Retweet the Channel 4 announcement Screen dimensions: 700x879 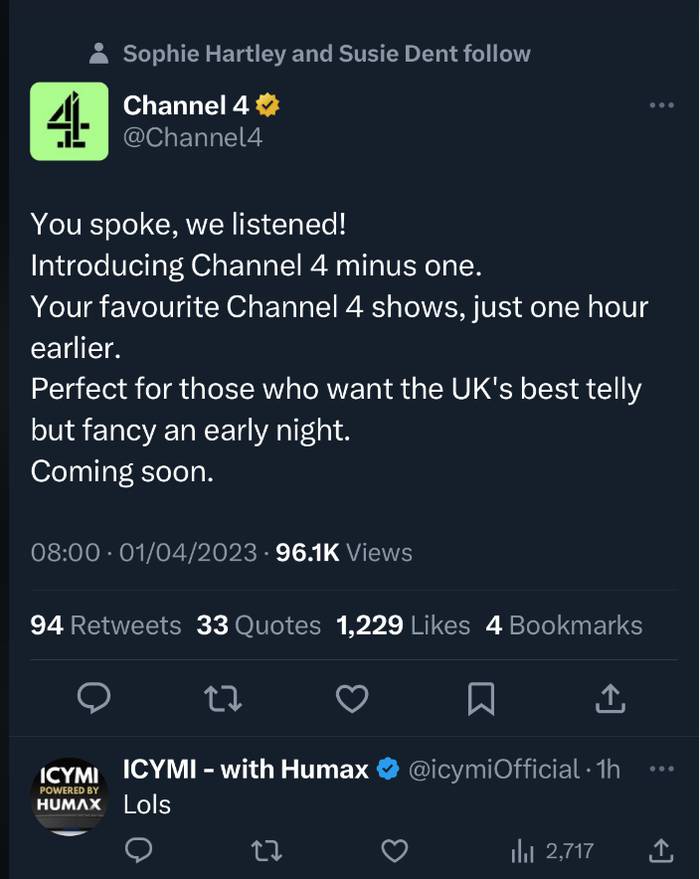point(223,699)
